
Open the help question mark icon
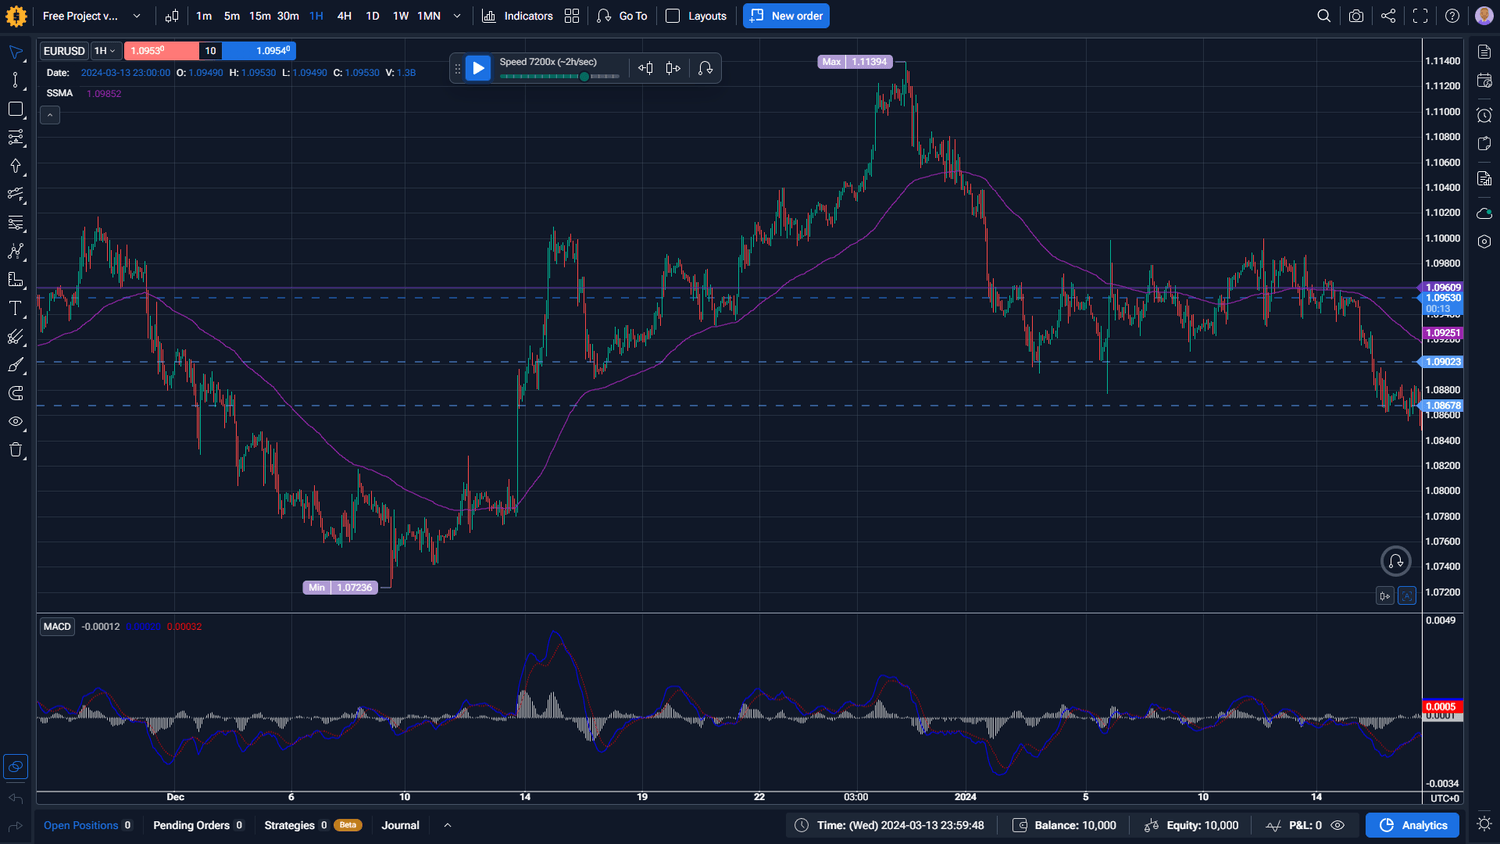(x=1452, y=16)
